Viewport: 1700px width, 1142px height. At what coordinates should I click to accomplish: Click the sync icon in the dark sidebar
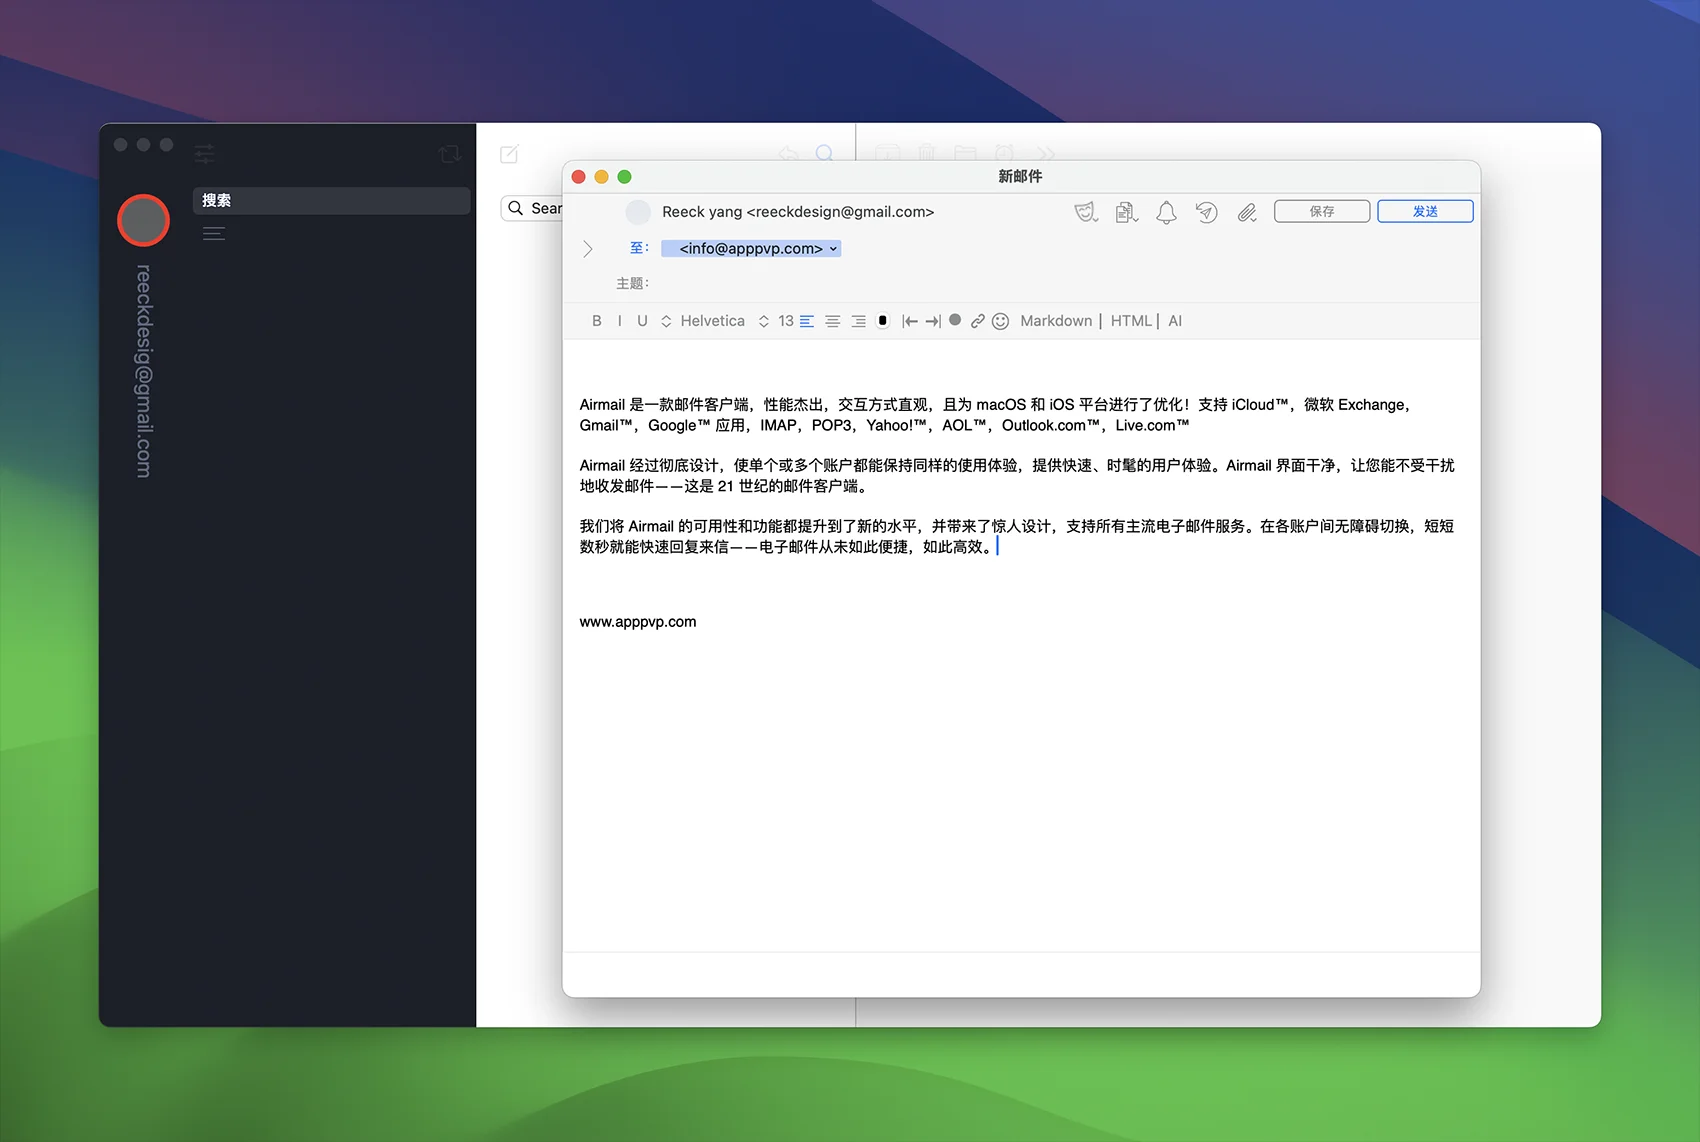(x=450, y=154)
